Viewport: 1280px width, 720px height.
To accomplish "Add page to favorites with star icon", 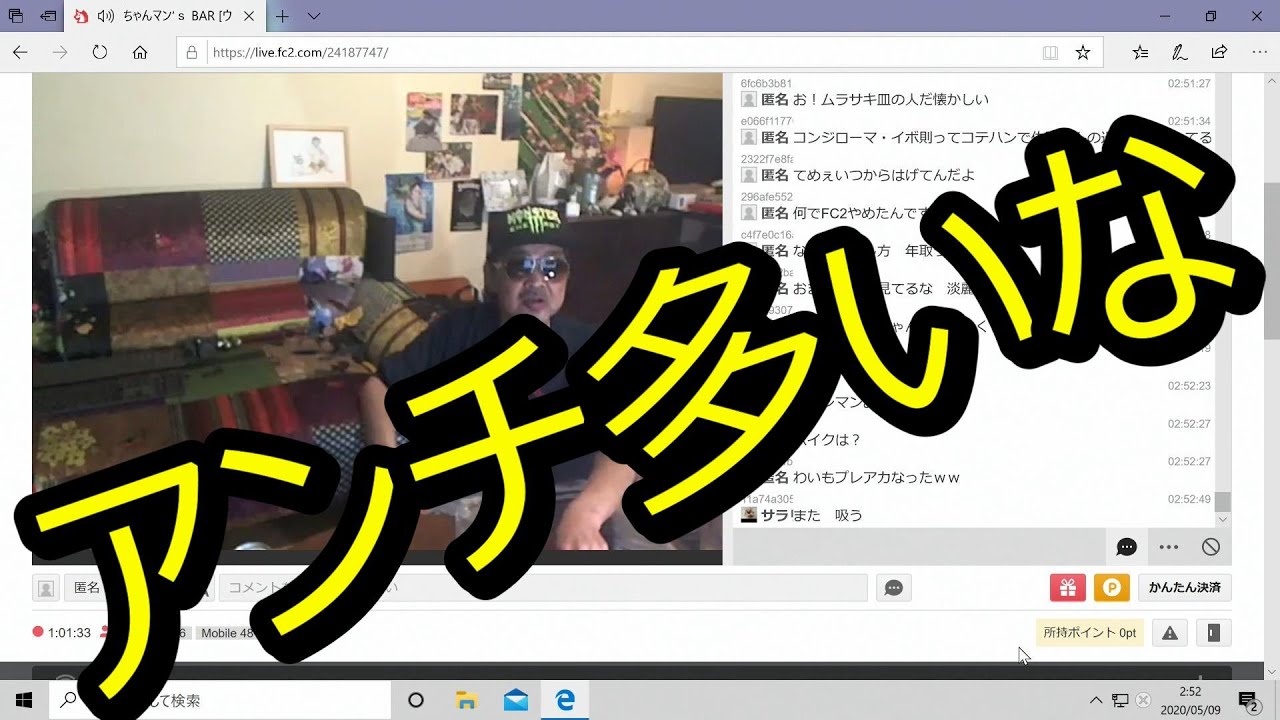I will tap(1082, 52).
